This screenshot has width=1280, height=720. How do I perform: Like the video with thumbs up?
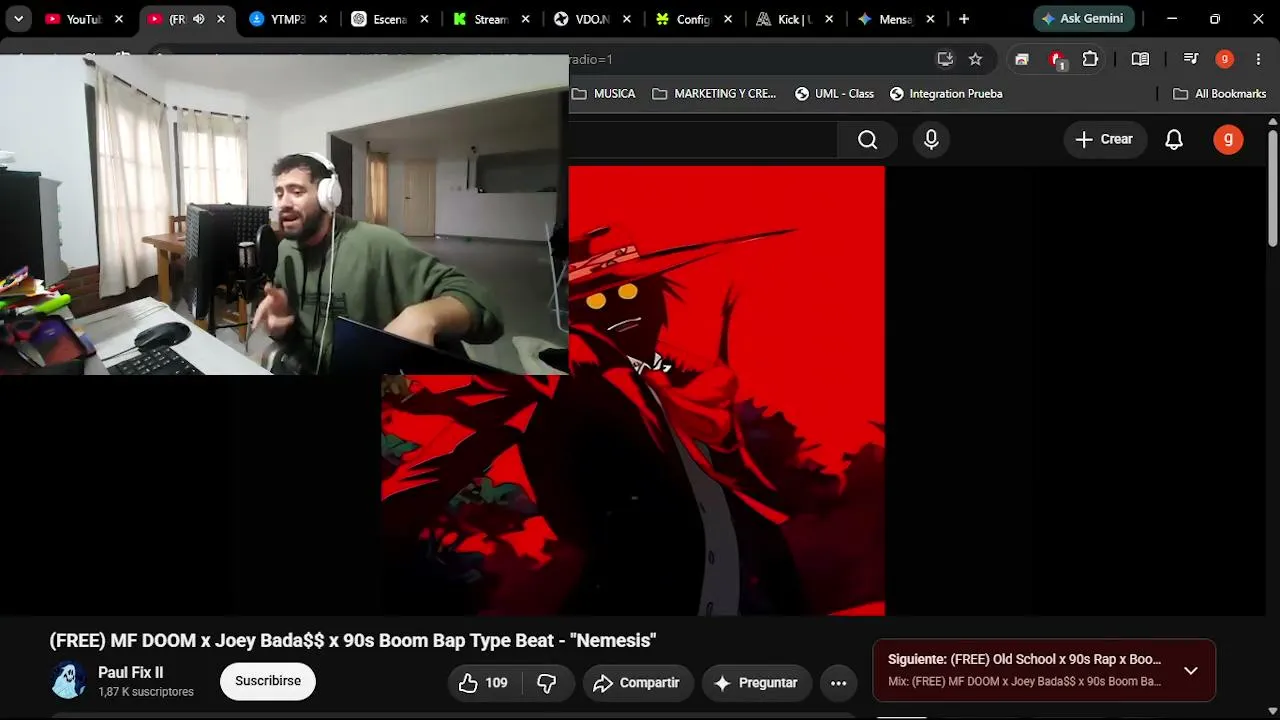point(483,683)
